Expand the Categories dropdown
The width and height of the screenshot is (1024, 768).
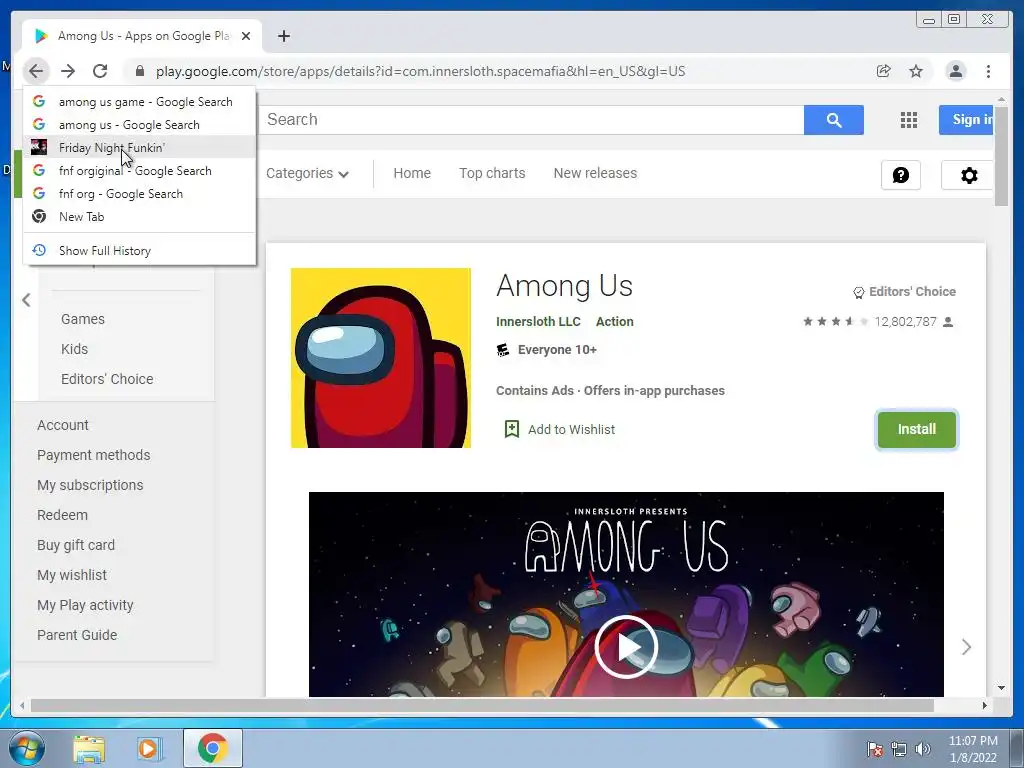coord(308,173)
